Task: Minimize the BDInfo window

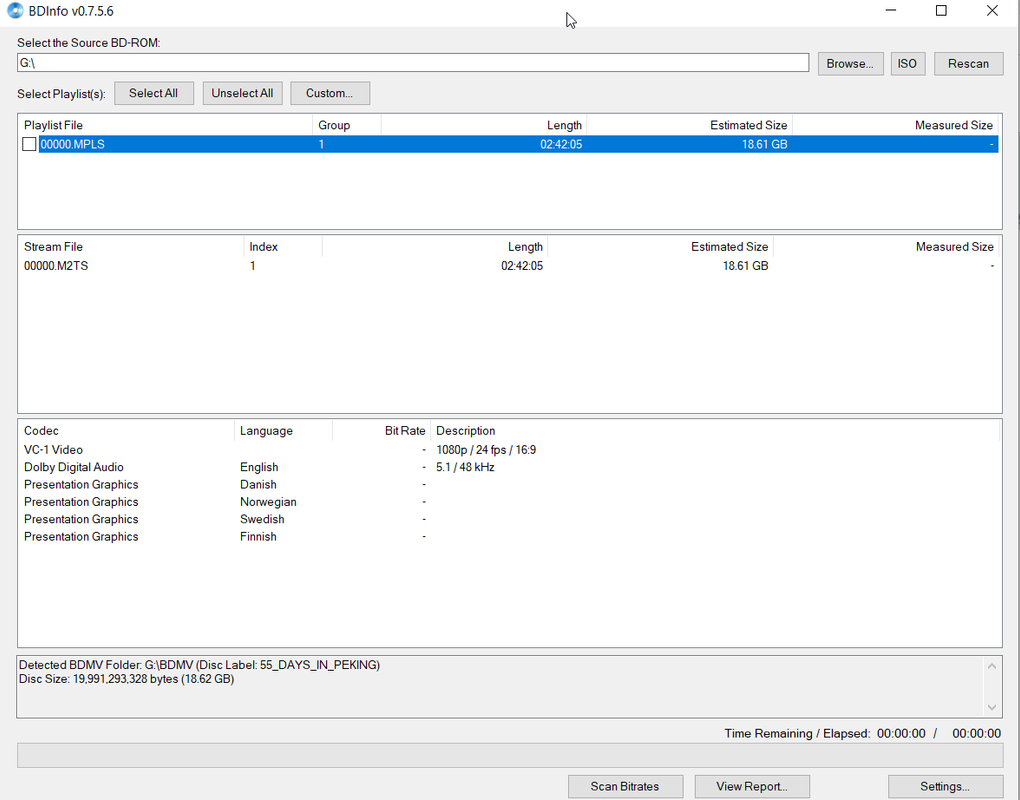Action: (x=891, y=11)
